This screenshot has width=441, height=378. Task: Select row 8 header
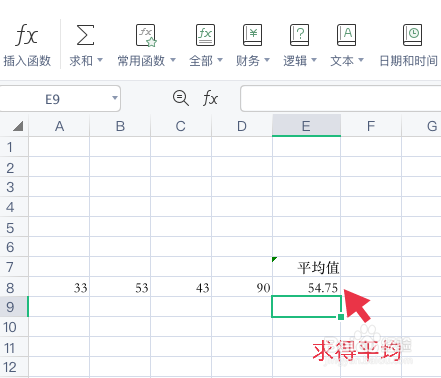click(14, 287)
